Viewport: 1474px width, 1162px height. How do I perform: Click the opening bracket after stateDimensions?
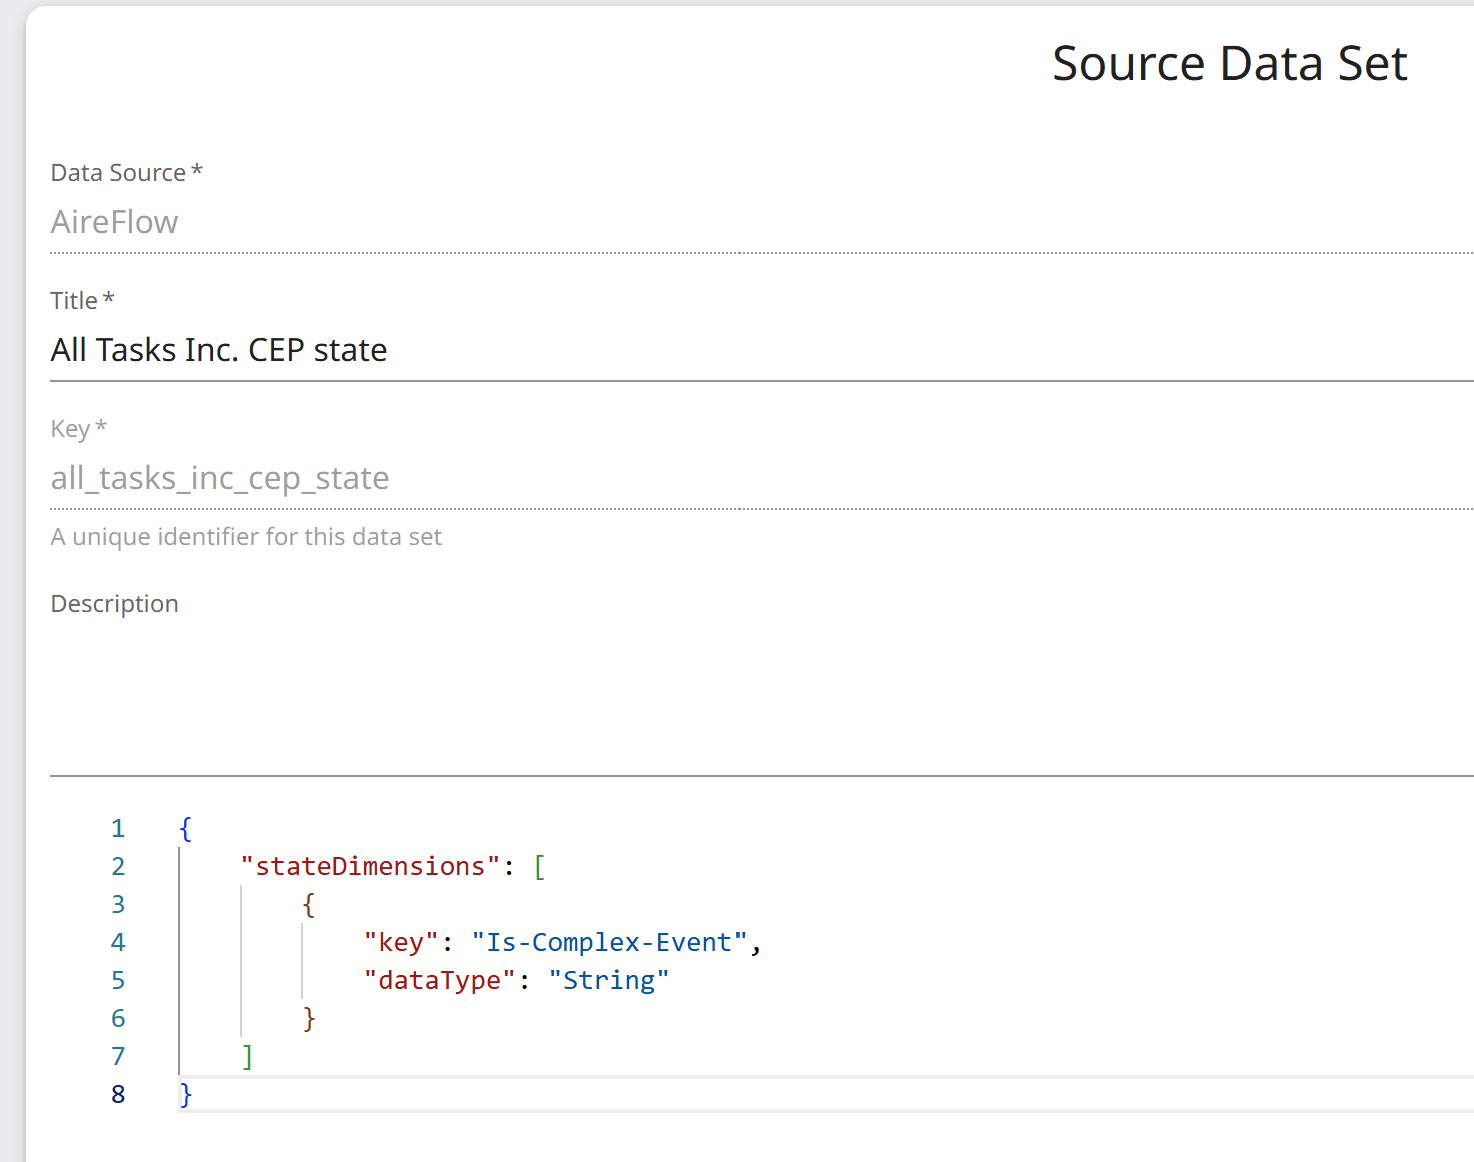541,866
